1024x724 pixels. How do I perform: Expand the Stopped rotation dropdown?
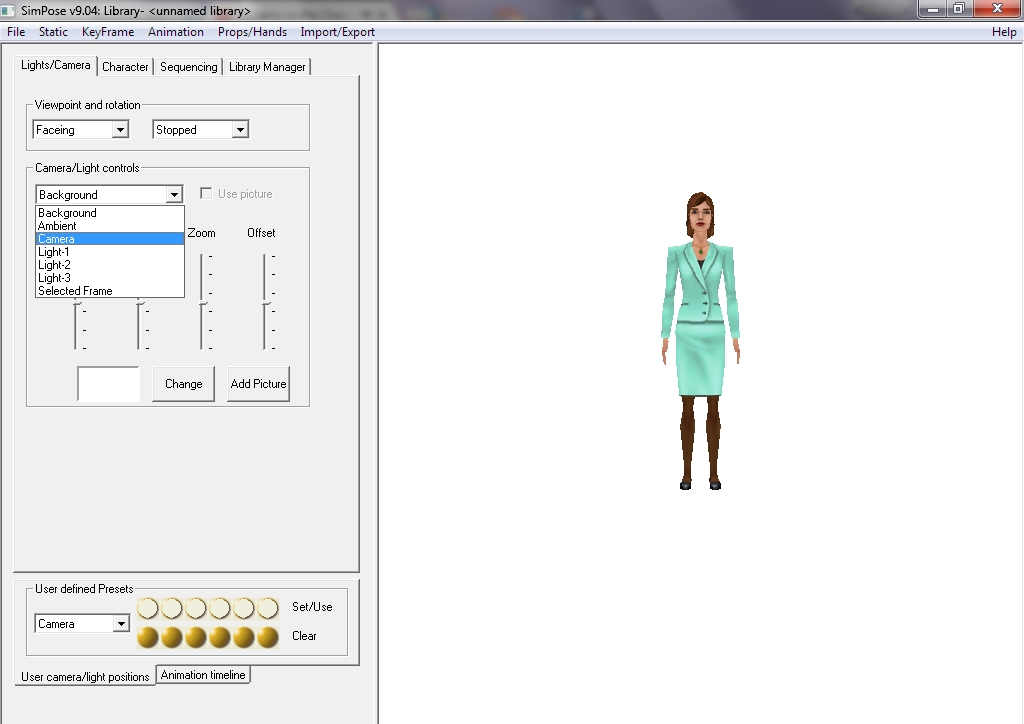[x=239, y=130]
